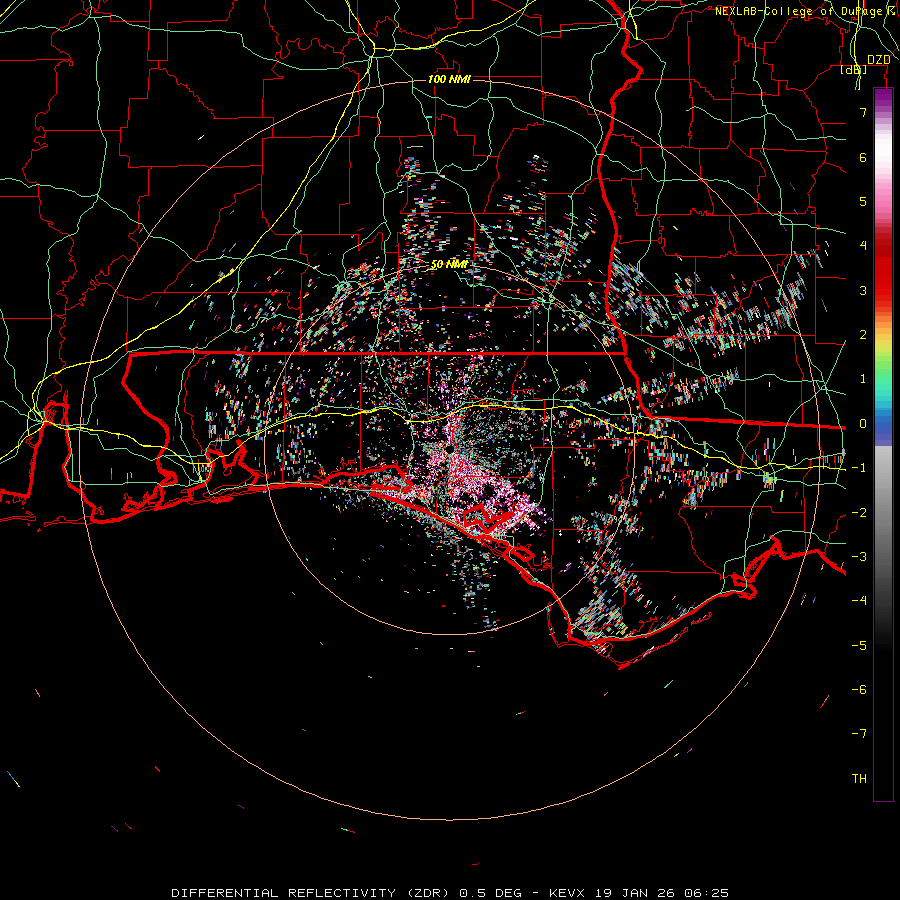Select the scale value 5 label

pos(863,201)
